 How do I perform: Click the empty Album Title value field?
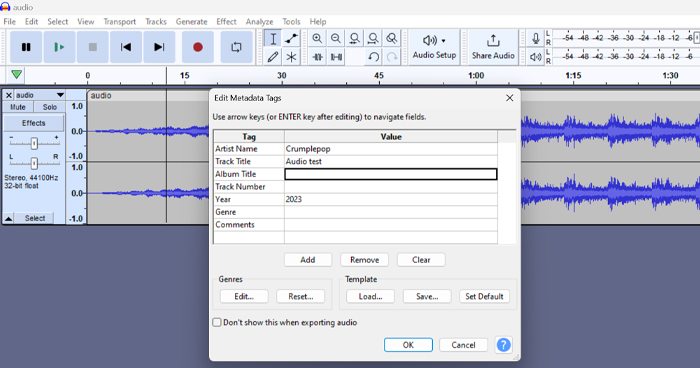tap(391, 174)
